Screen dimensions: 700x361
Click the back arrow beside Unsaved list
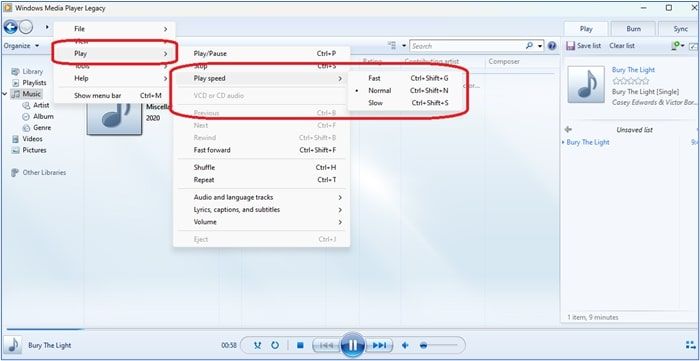pos(568,129)
